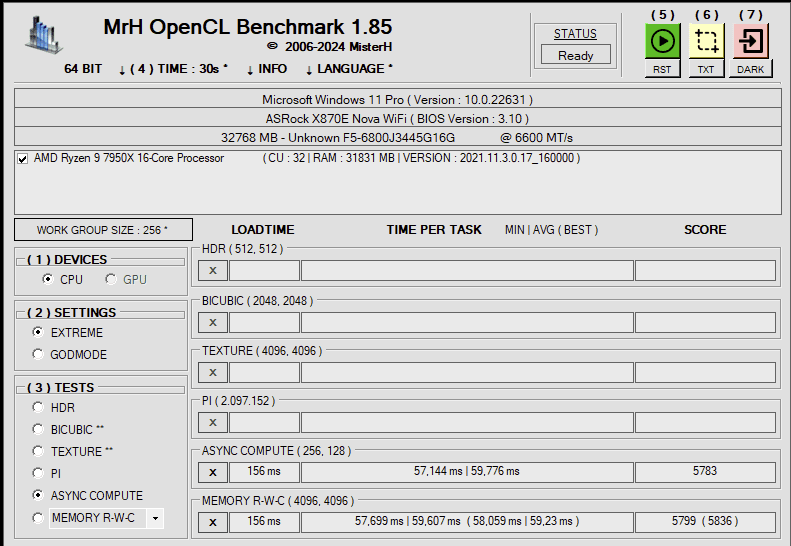Viewport: 791px width, 546px height.
Task: Select EXTREME settings radio button
Action: [x=38, y=332]
